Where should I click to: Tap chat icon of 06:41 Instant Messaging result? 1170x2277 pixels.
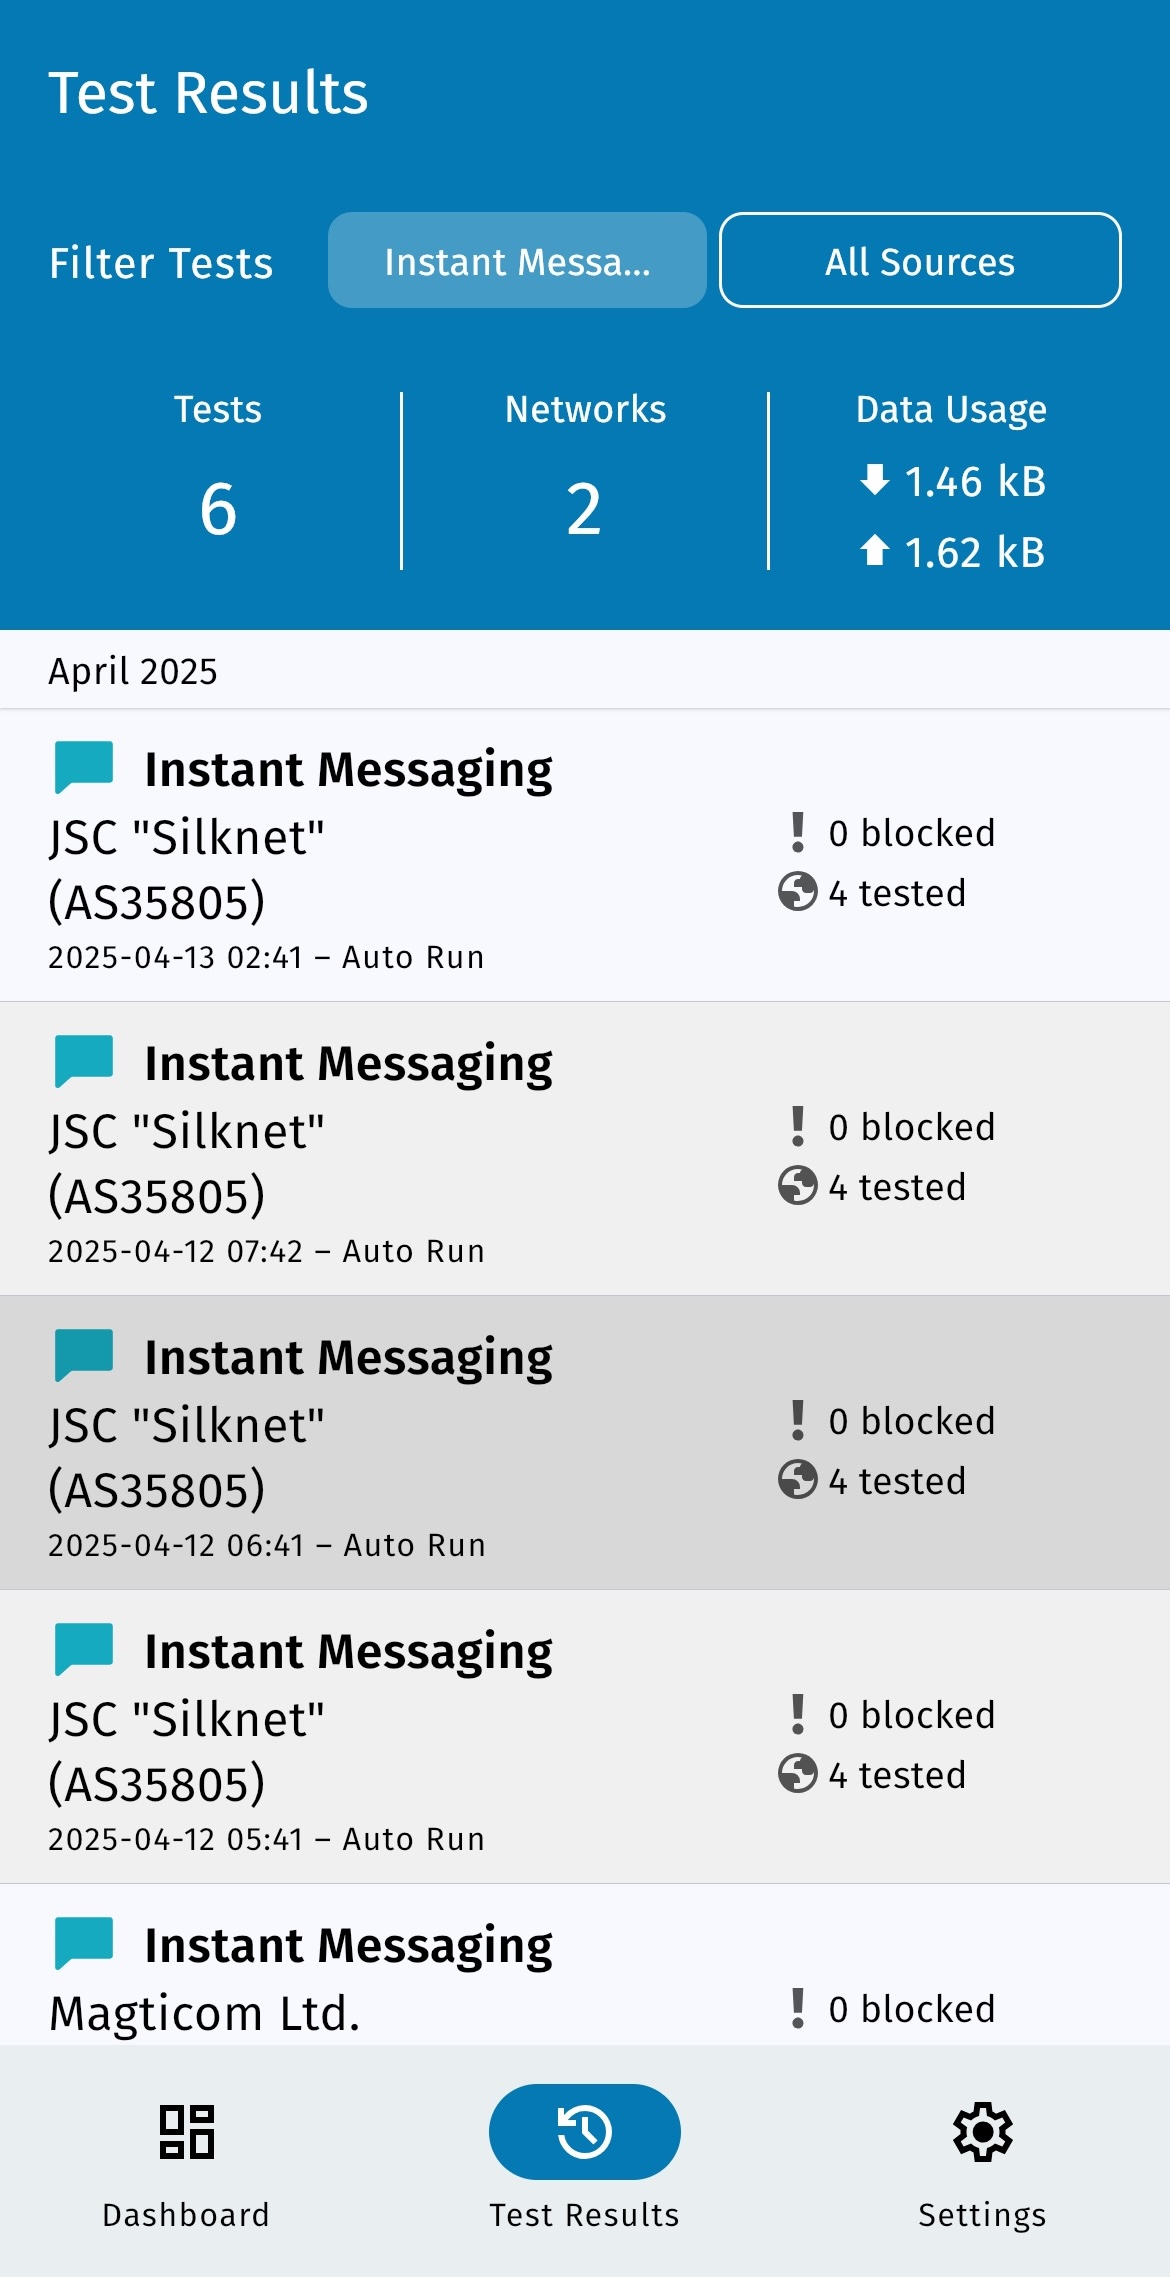(84, 1355)
